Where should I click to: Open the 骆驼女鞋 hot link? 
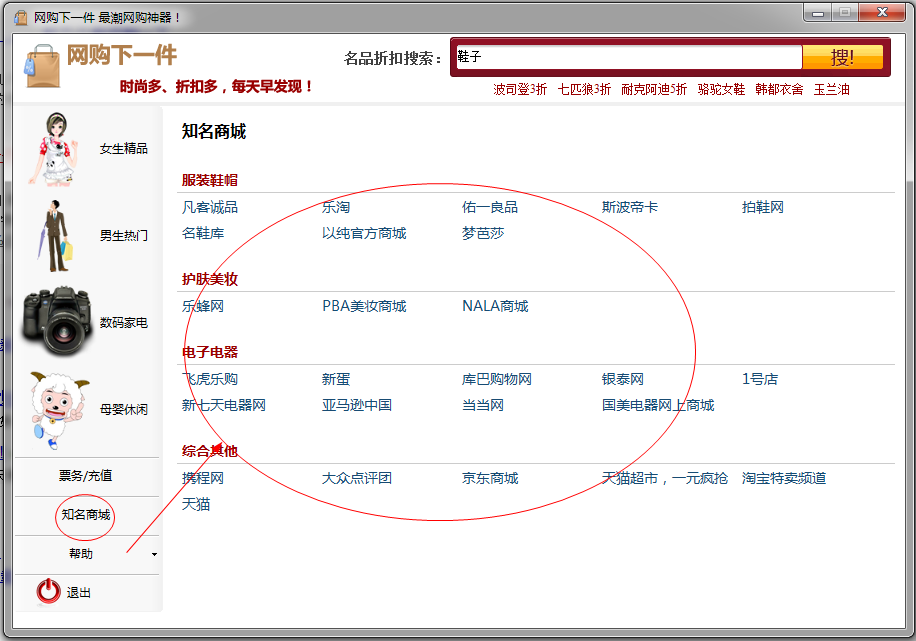[x=721, y=89]
